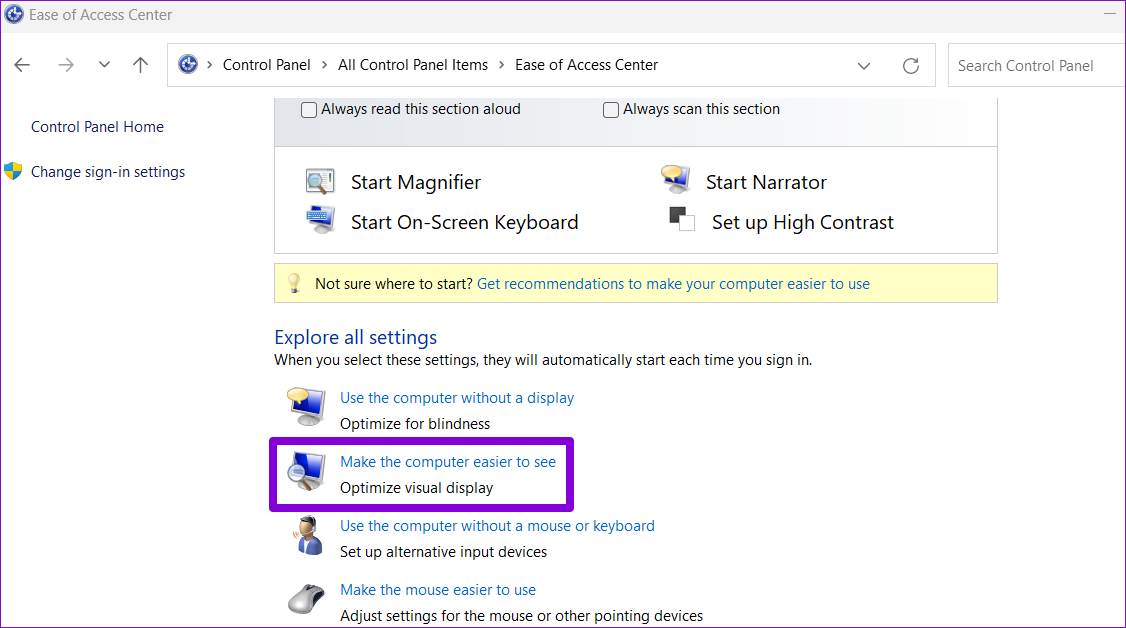The height and width of the screenshot is (628, 1126).
Task: Enable Always scan this section checkbox
Action: (611, 110)
